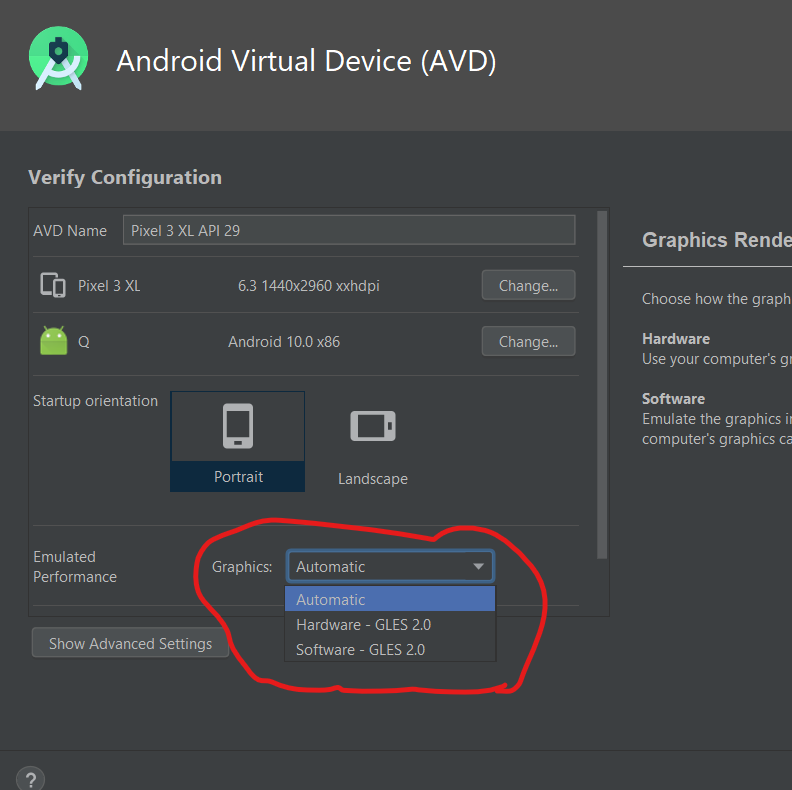Click the configuration panel vertical scrollbar
The height and width of the screenshot is (790, 792).
coord(602,385)
